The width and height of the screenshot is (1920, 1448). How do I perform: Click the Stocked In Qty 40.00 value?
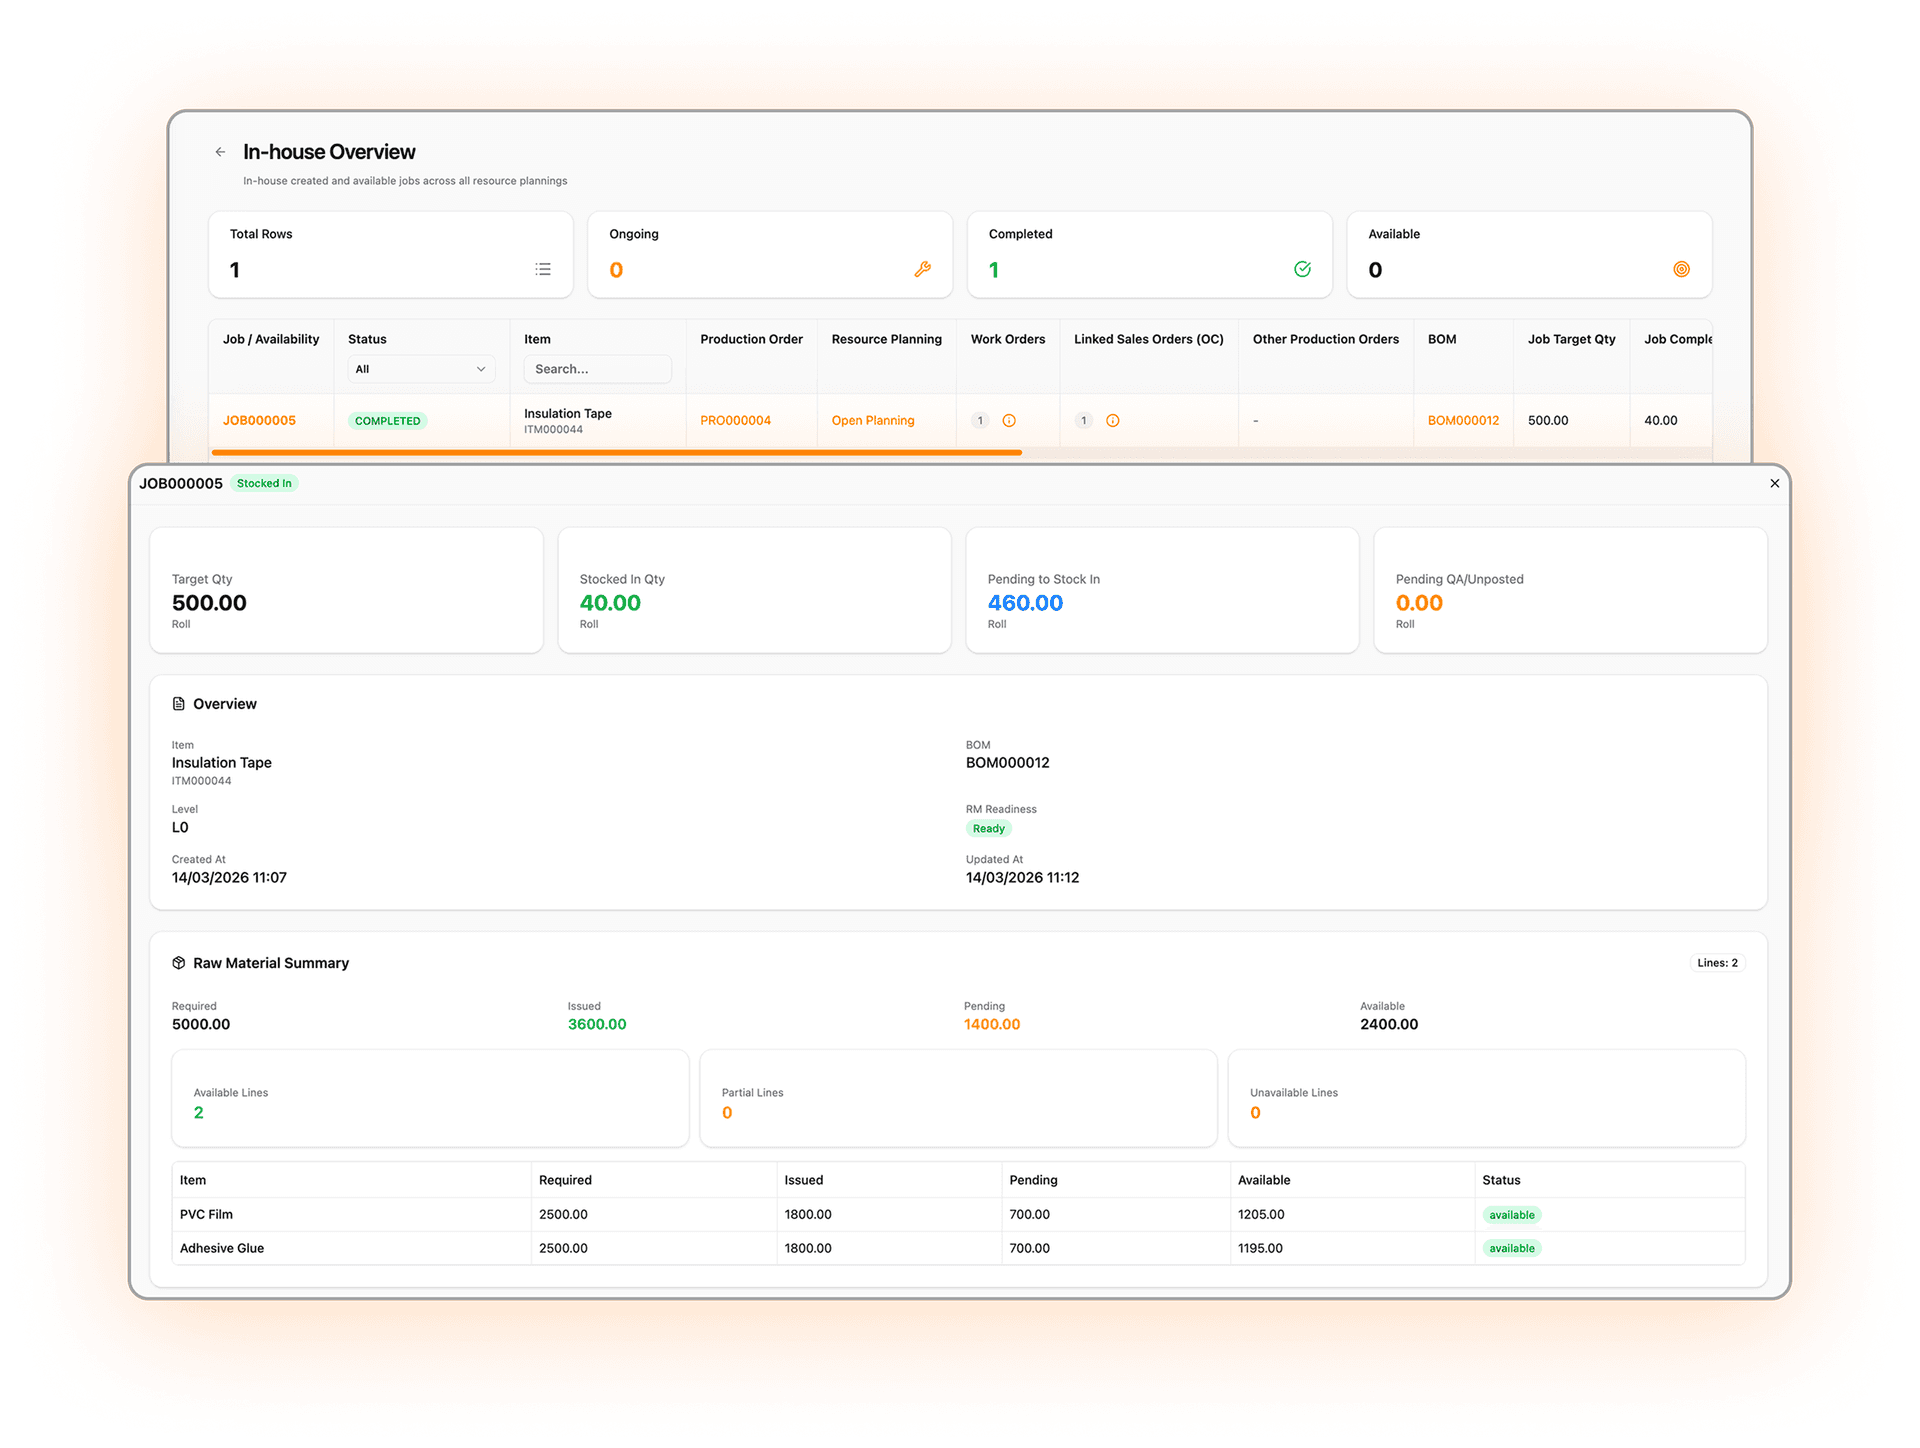(x=610, y=603)
